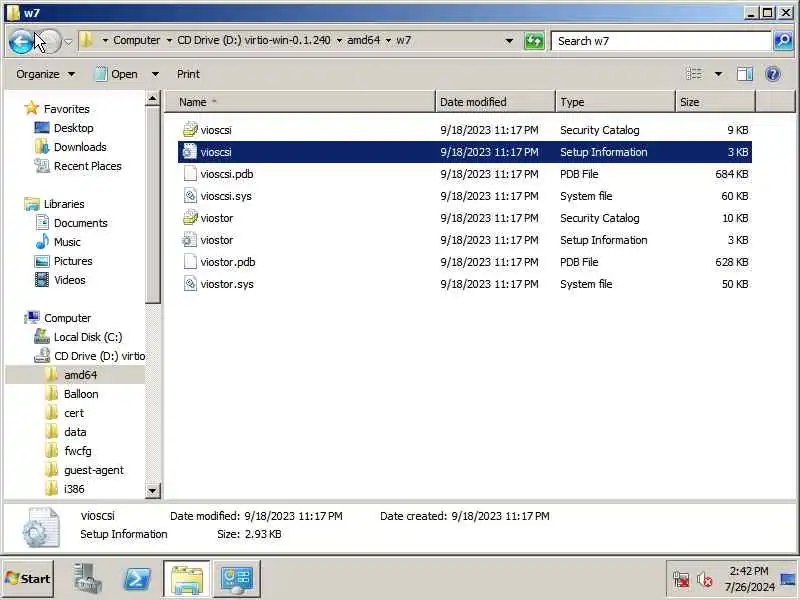800x600 pixels.
Task: Click the folder icon in the address bar
Action: click(87, 40)
